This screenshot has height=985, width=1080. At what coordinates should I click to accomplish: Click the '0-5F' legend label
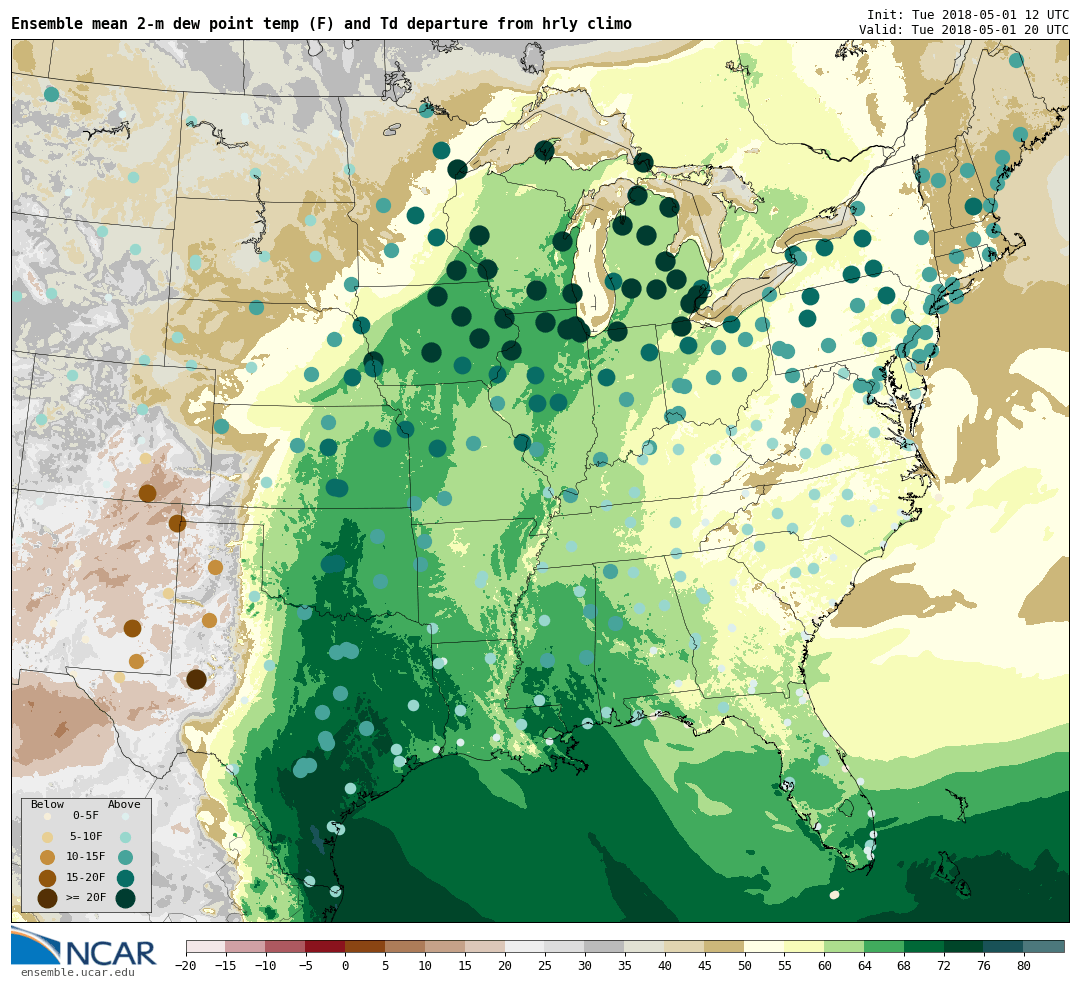click(x=85, y=816)
